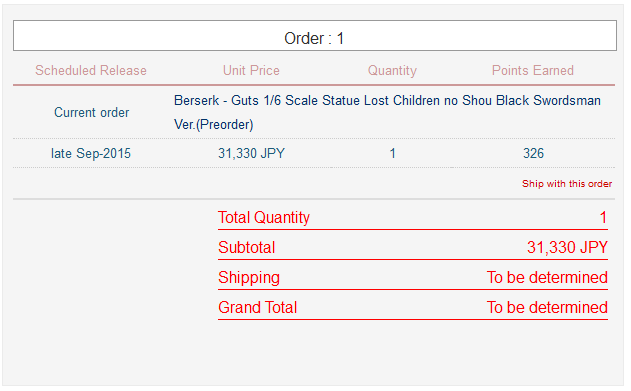
Task: Click the 31,330 JPY unit price cell
Action: (252, 153)
